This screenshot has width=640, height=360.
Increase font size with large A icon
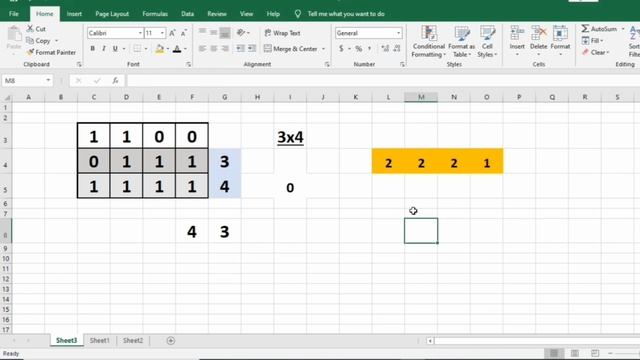[x=172, y=33]
